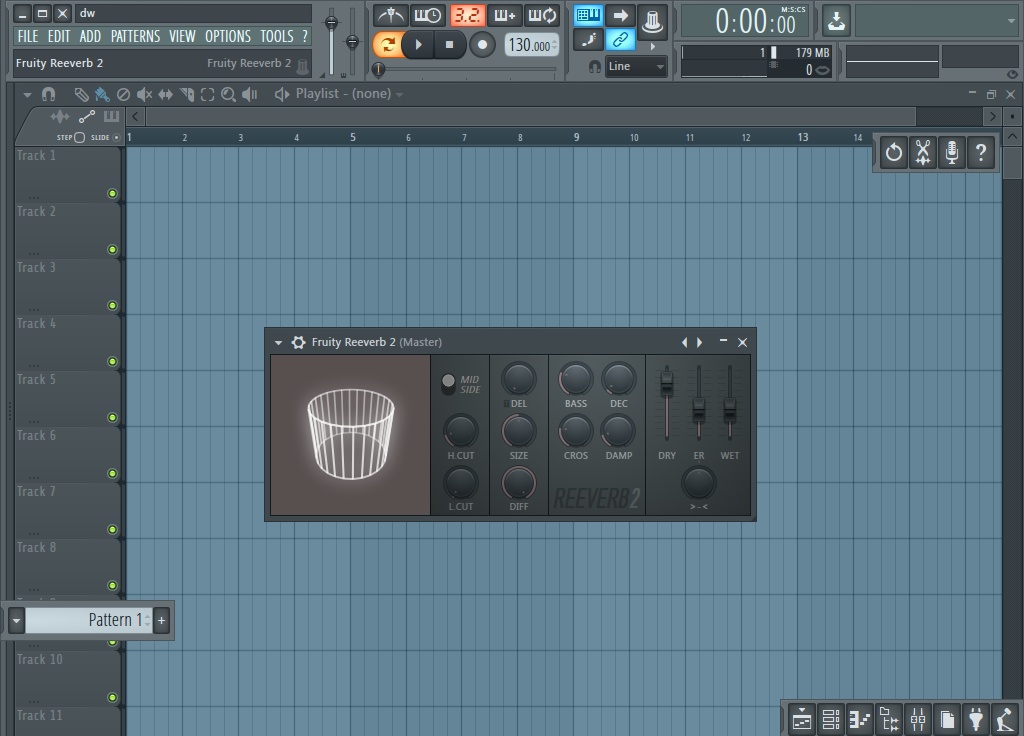
Task: Toggle pattern/song mode button
Action: (x=387, y=44)
